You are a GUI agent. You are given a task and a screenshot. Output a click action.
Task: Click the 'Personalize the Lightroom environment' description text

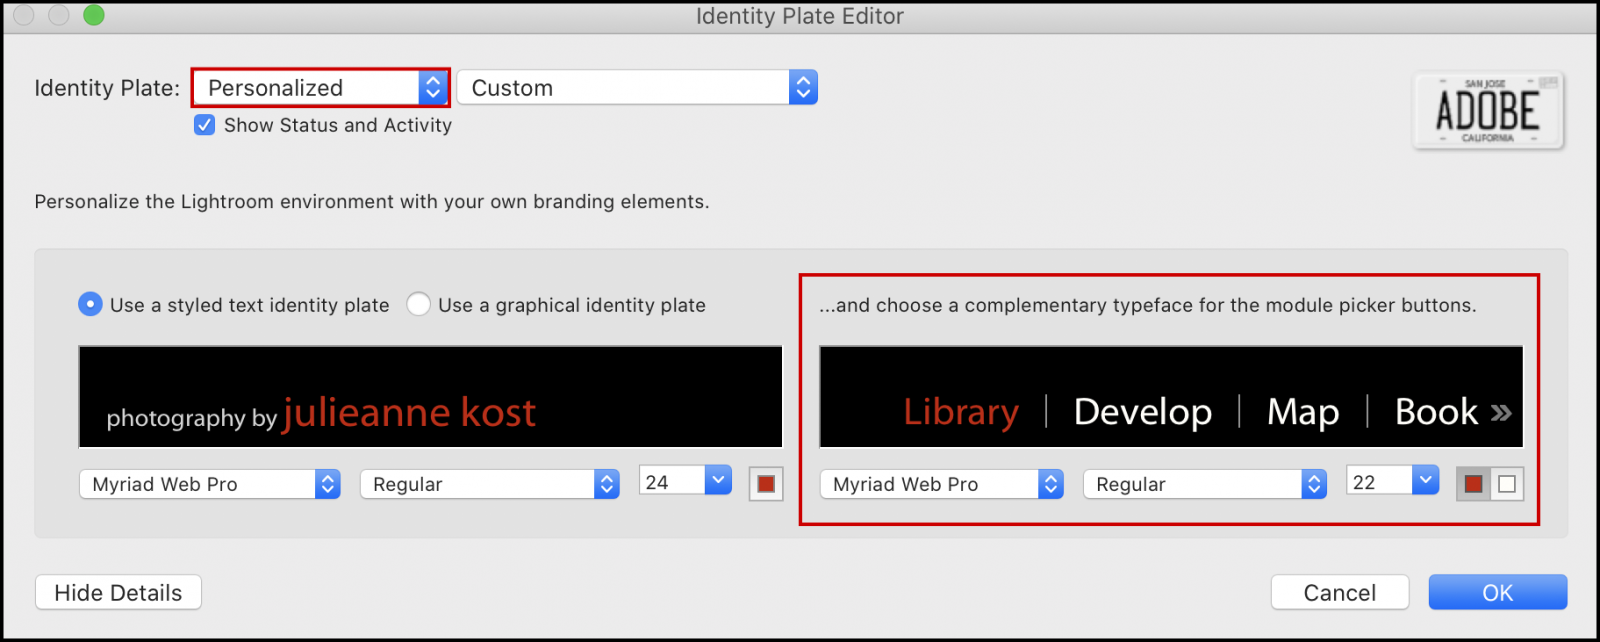pyautogui.click(x=372, y=201)
